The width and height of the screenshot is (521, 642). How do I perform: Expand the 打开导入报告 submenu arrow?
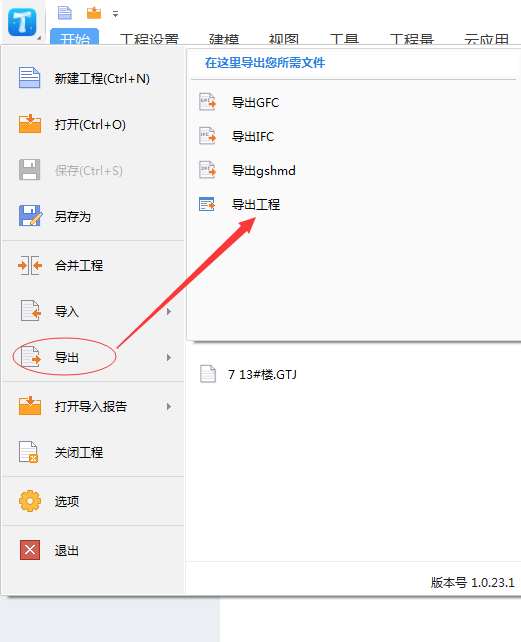[169, 407]
